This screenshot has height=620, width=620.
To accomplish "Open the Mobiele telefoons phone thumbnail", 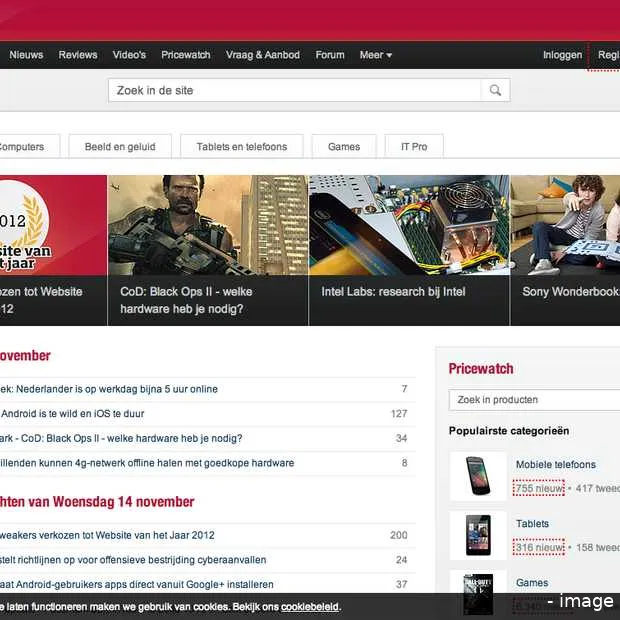I will [477, 476].
